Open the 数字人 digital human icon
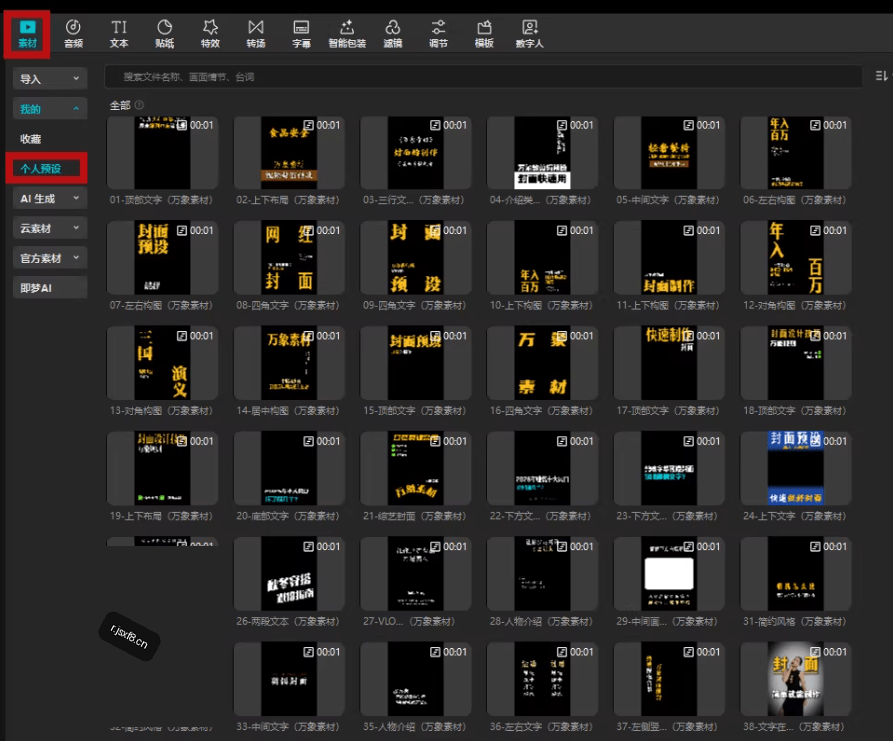Image resolution: width=893 pixels, height=741 pixels. (x=530, y=34)
